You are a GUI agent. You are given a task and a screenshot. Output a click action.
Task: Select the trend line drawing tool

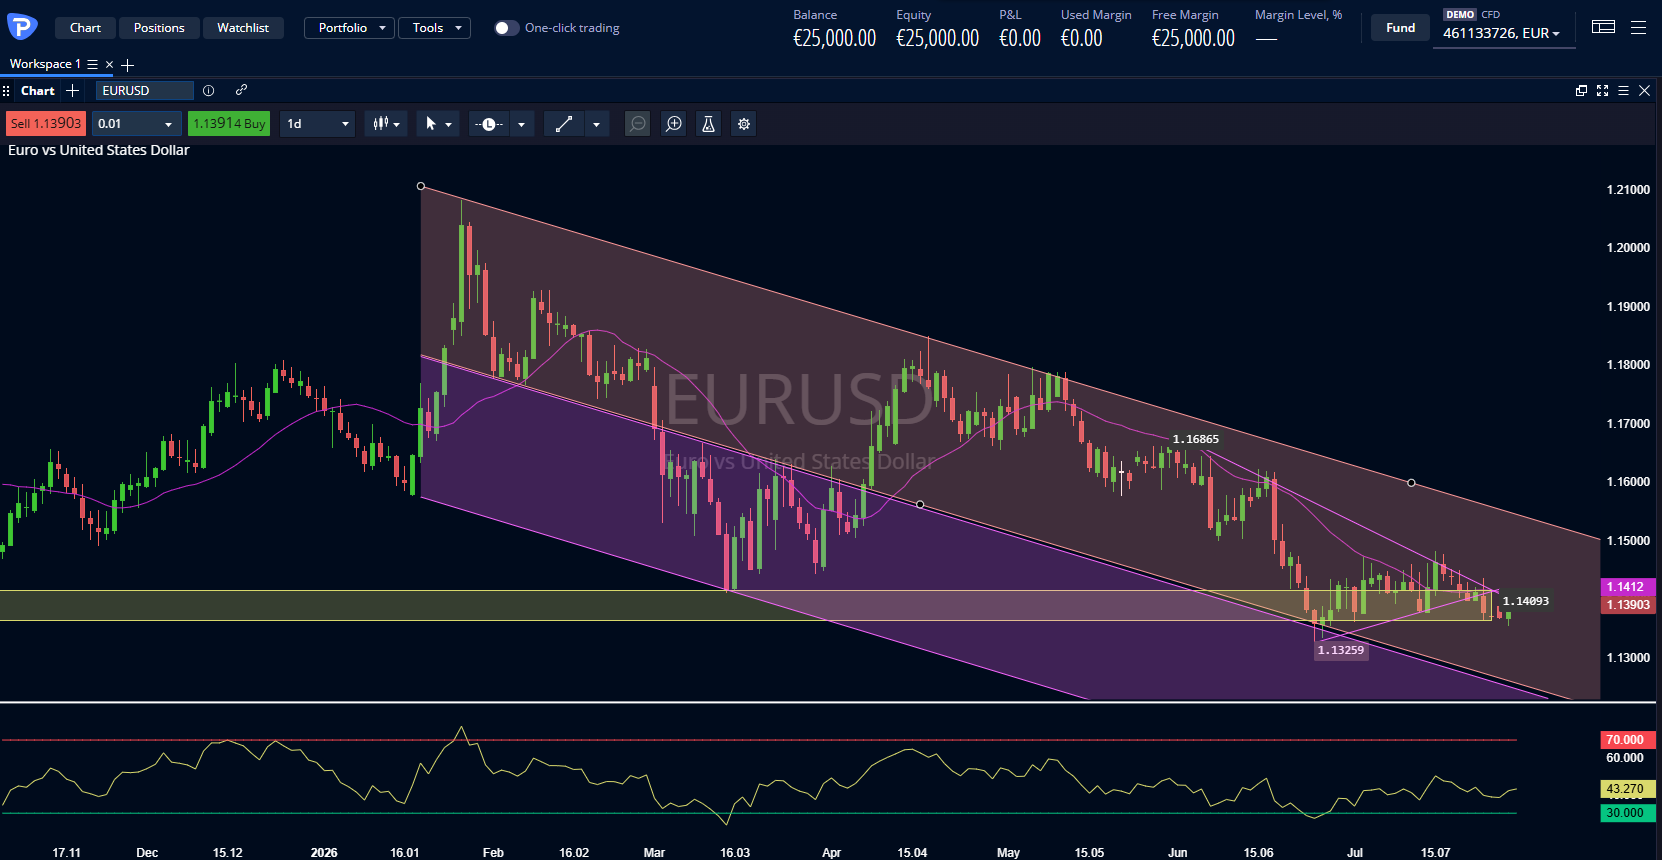point(564,124)
